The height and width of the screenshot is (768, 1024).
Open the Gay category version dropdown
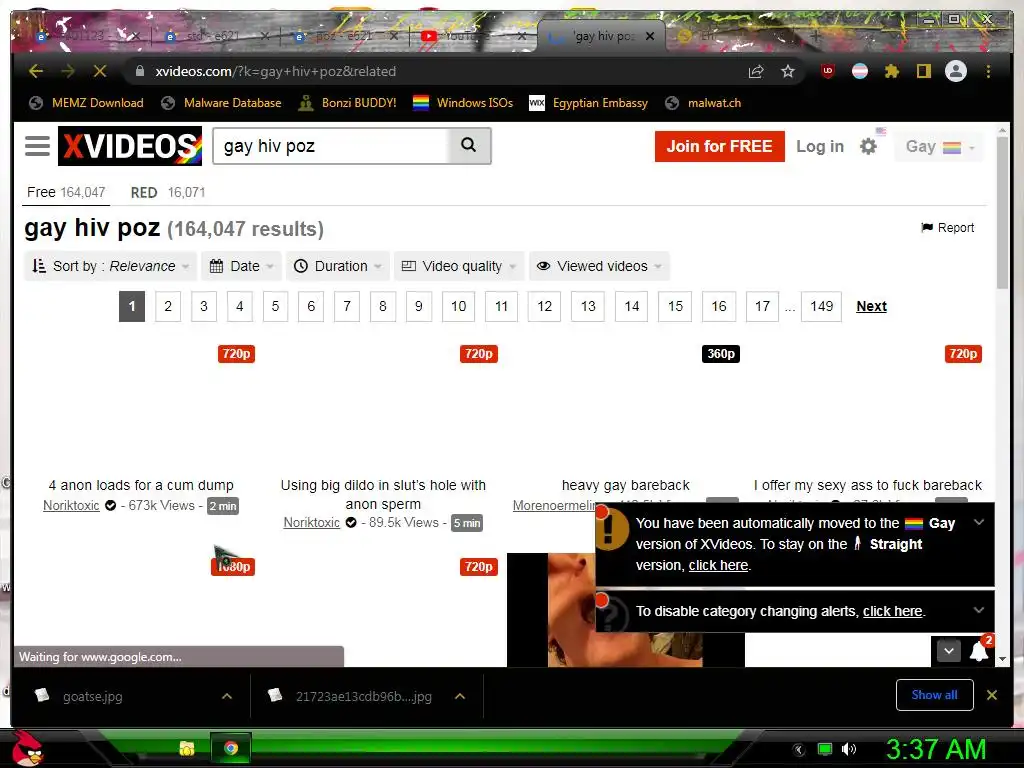click(939, 146)
